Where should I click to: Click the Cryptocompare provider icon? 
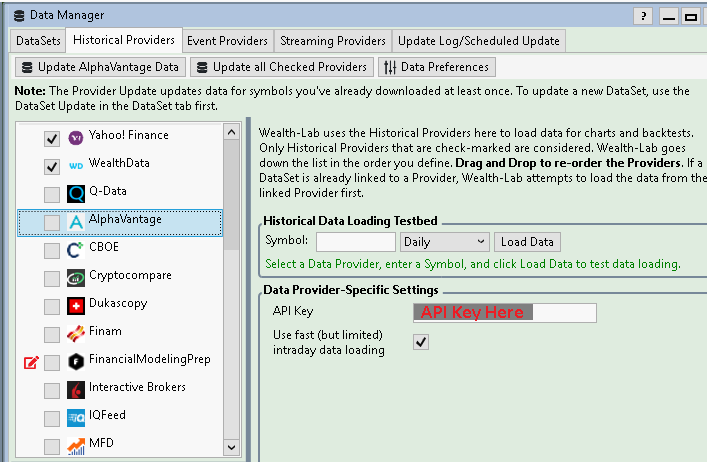76,278
